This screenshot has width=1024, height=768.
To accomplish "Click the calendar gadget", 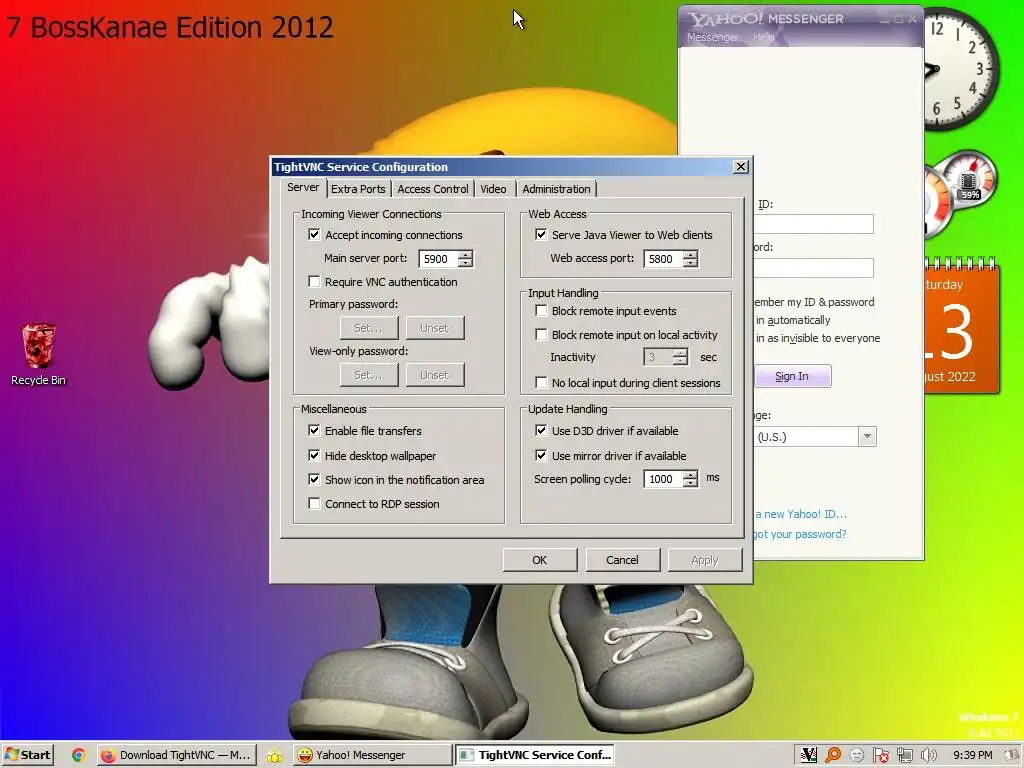I will point(961,325).
